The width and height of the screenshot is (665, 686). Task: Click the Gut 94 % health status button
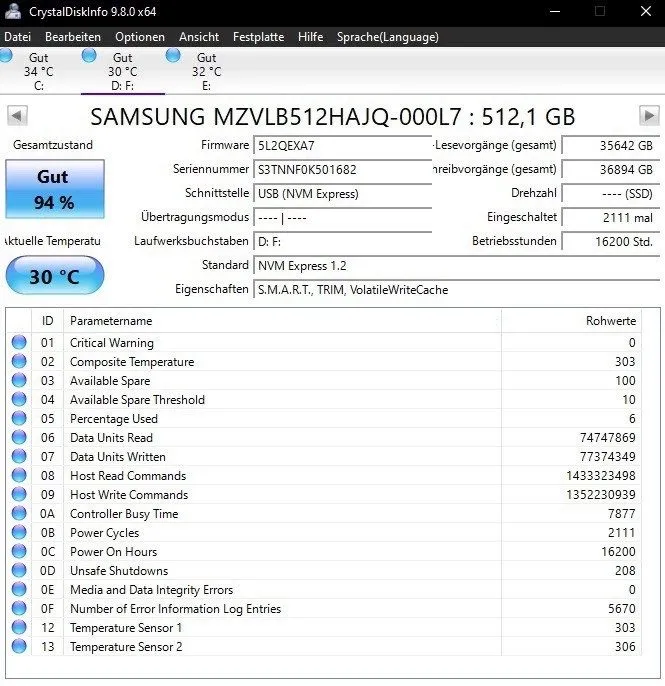55,189
